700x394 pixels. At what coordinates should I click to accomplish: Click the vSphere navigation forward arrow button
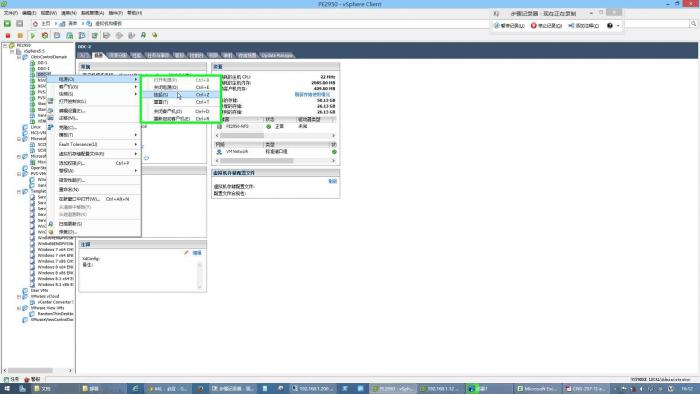pos(20,23)
